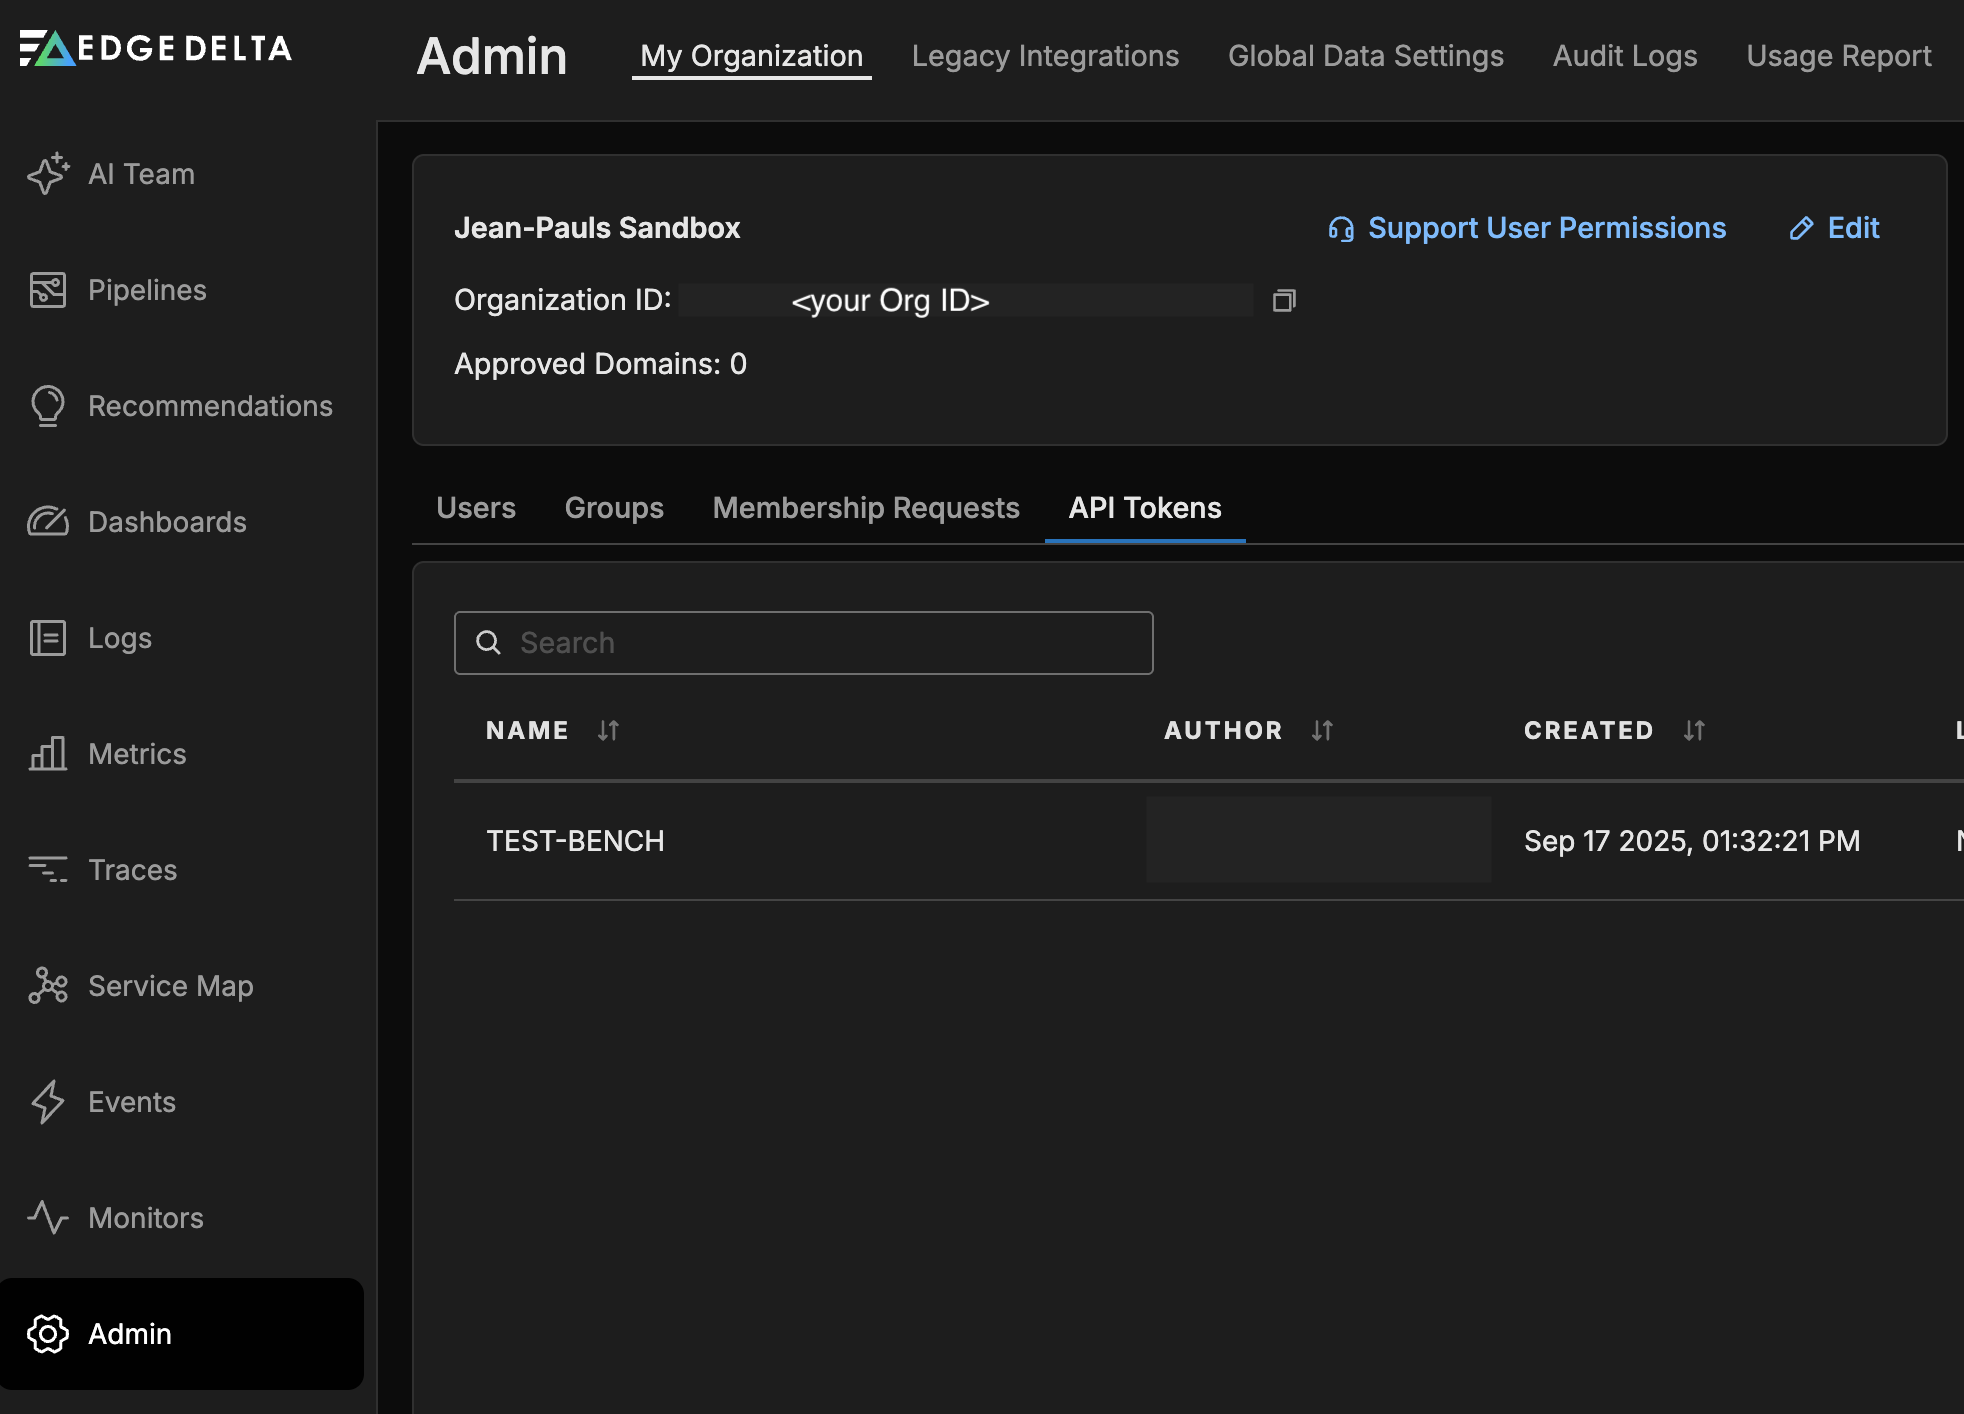Toggle sorting on the AUTHOR column

click(x=1321, y=730)
